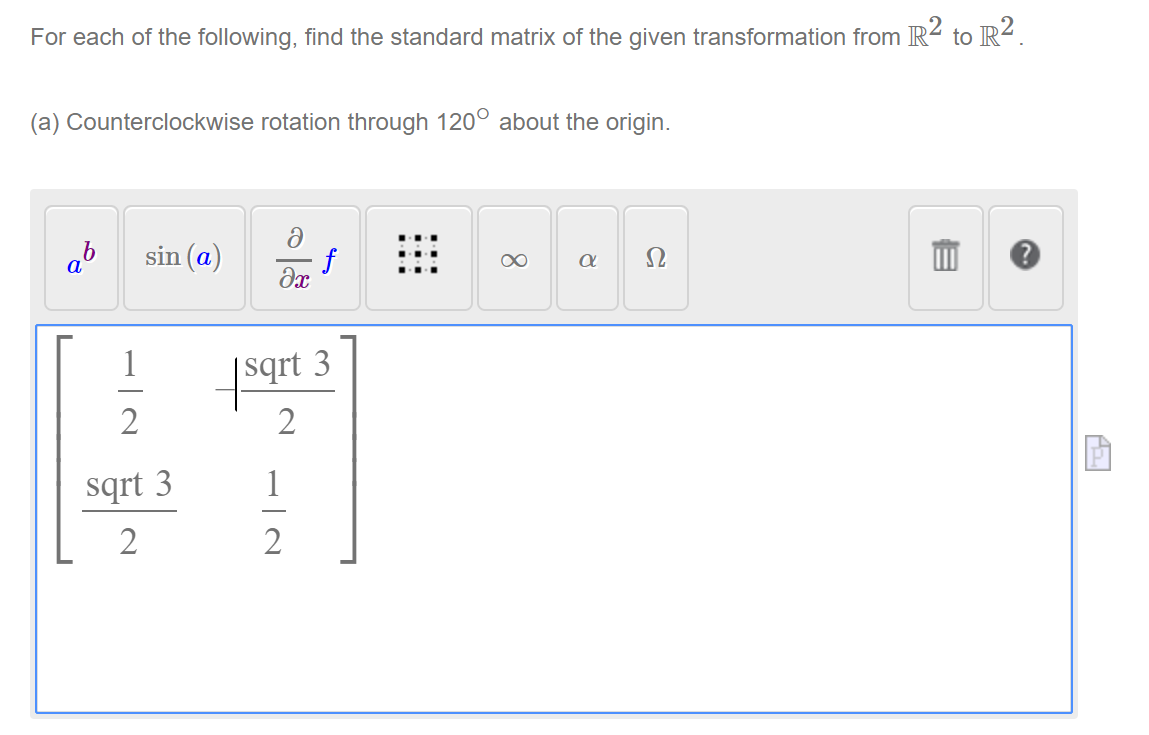Click the Preview (P) icon beside the answer box
Image resolution: width=1149 pixels, height=735 pixels.
(1097, 452)
